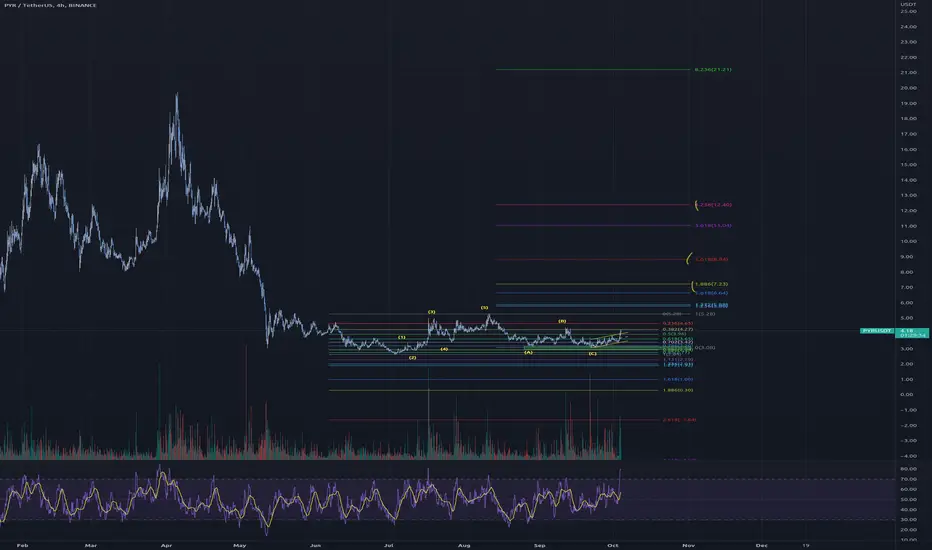Select the 0.236(4.65) retracement label
932x550 pixels.
678,323
